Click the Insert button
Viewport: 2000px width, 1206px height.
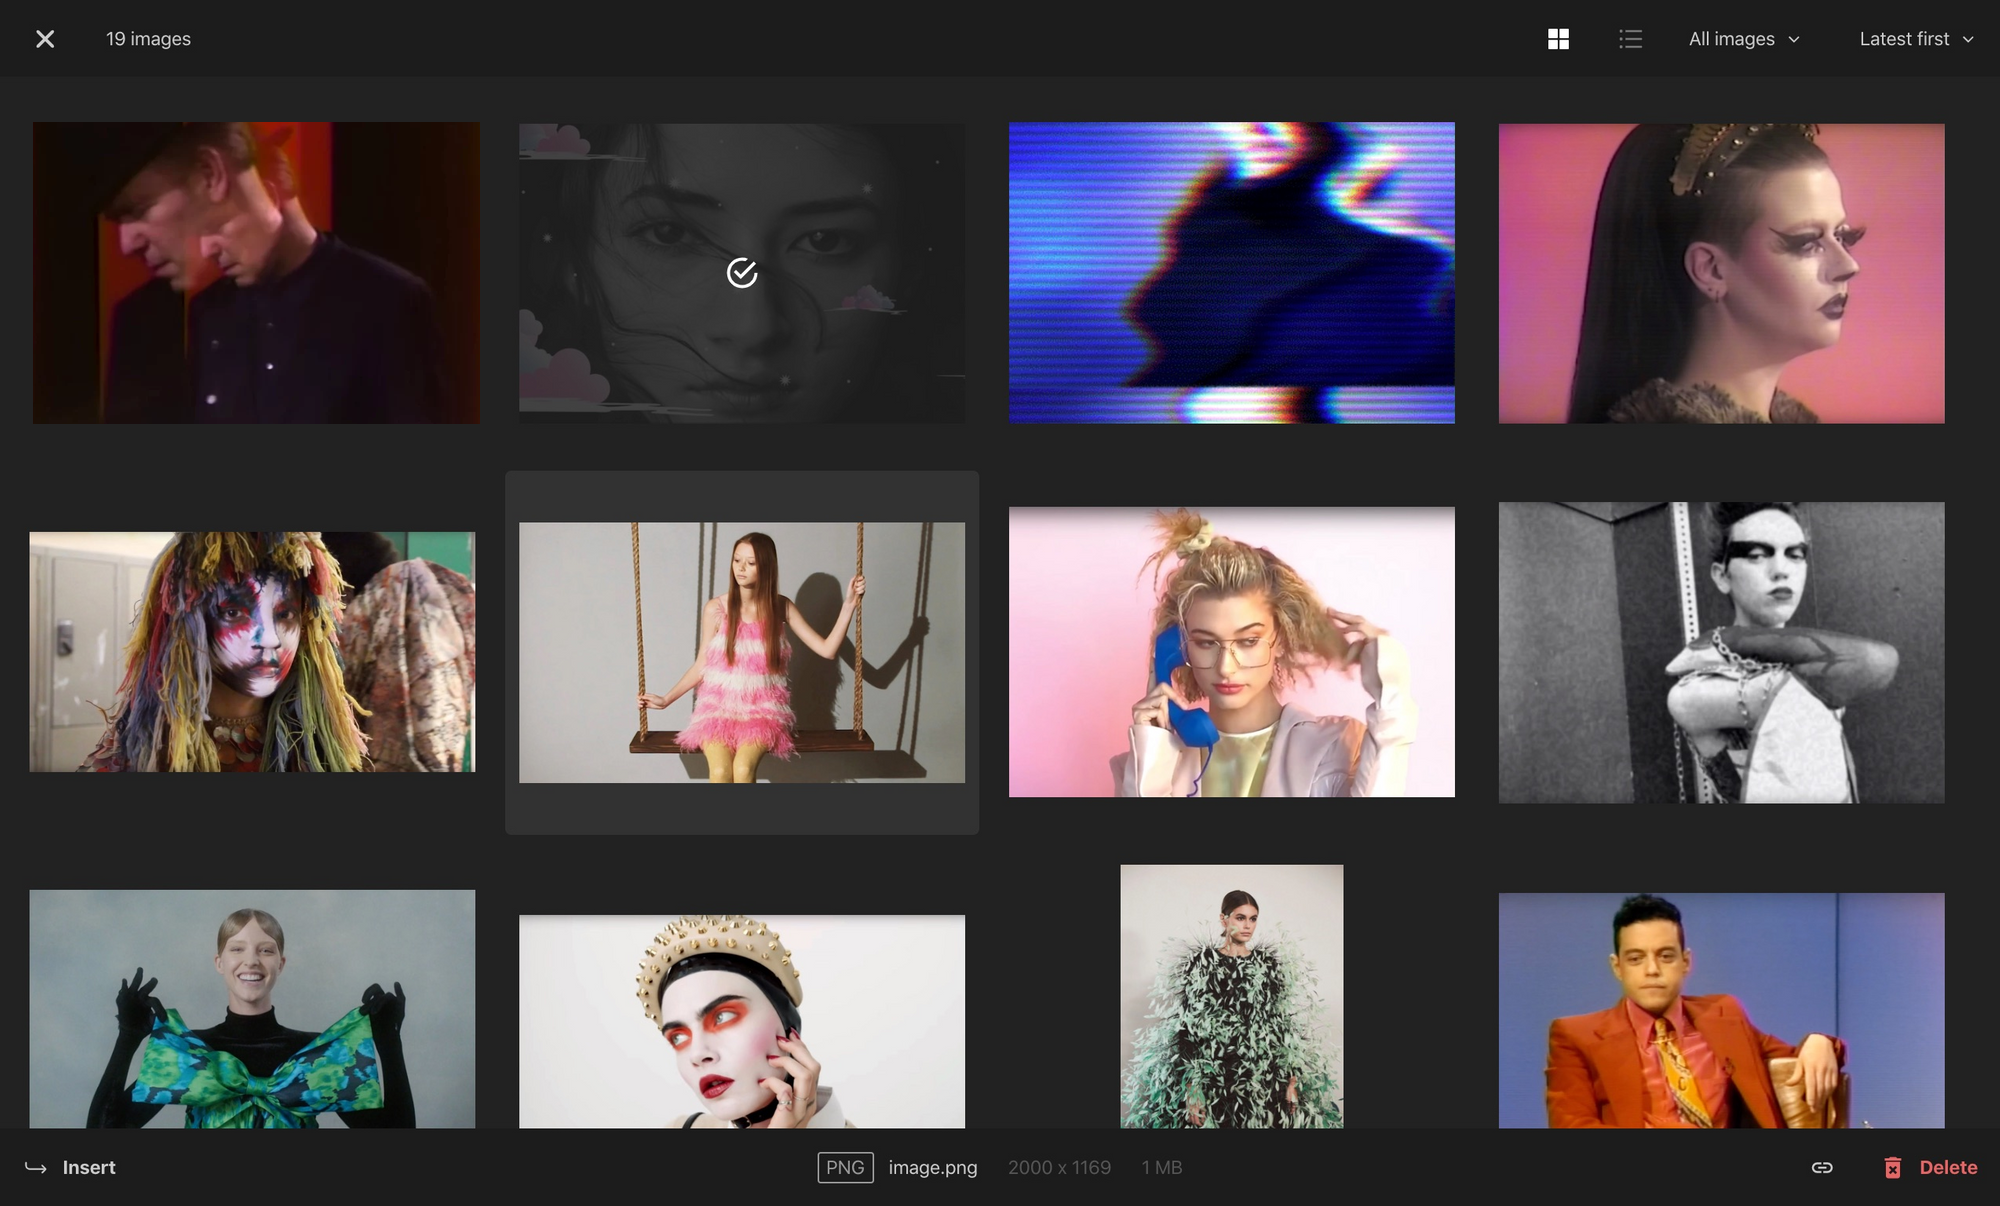(70, 1167)
